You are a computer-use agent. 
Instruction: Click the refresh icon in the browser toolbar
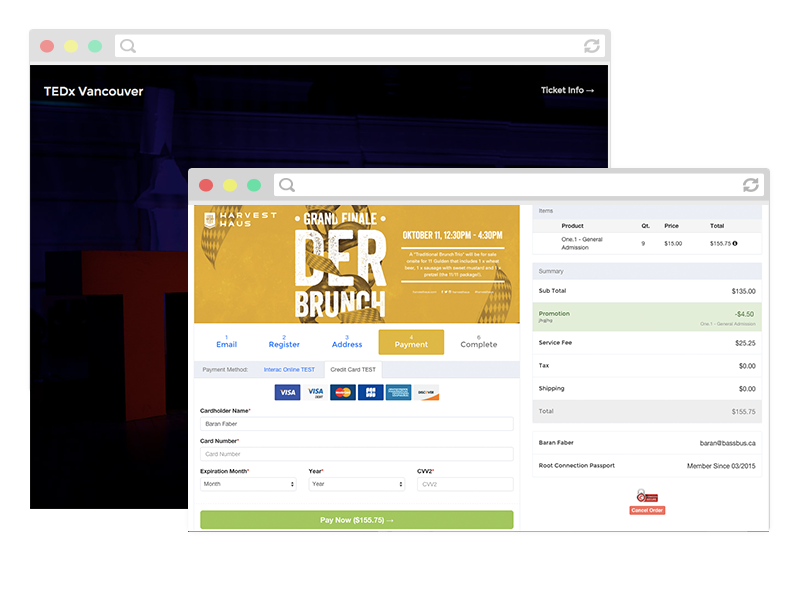pyautogui.click(x=750, y=185)
